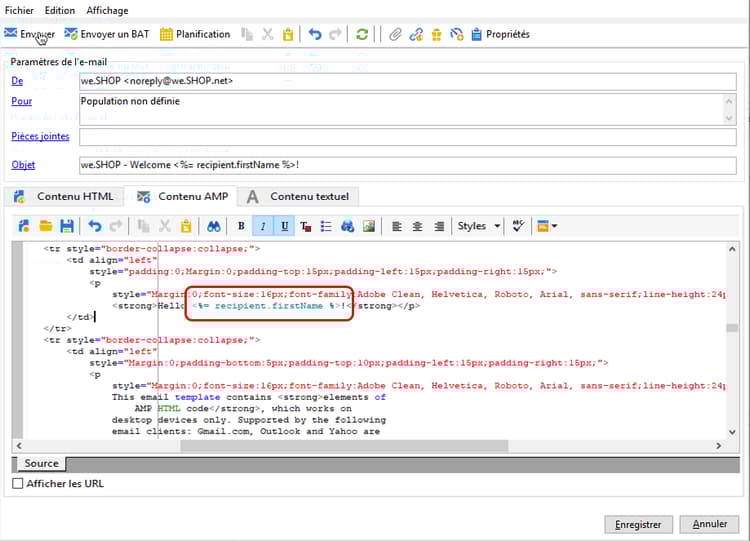
Task: Click the paste icon in top toolbar
Action: pos(288,34)
